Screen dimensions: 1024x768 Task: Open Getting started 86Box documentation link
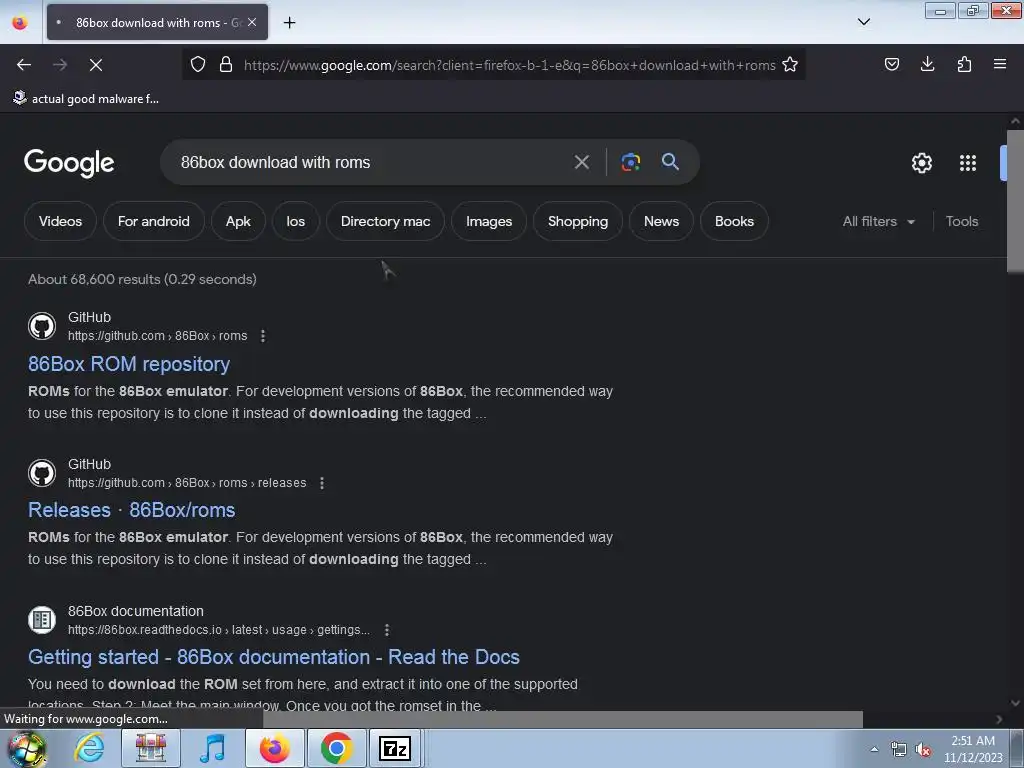[274, 657]
